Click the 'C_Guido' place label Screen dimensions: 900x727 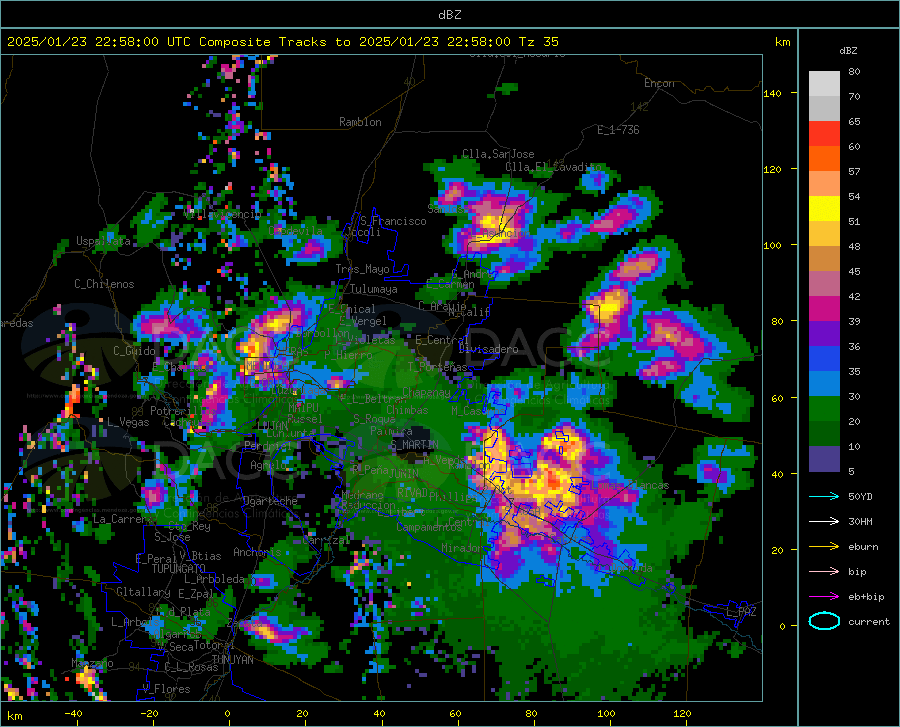[134, 351]
